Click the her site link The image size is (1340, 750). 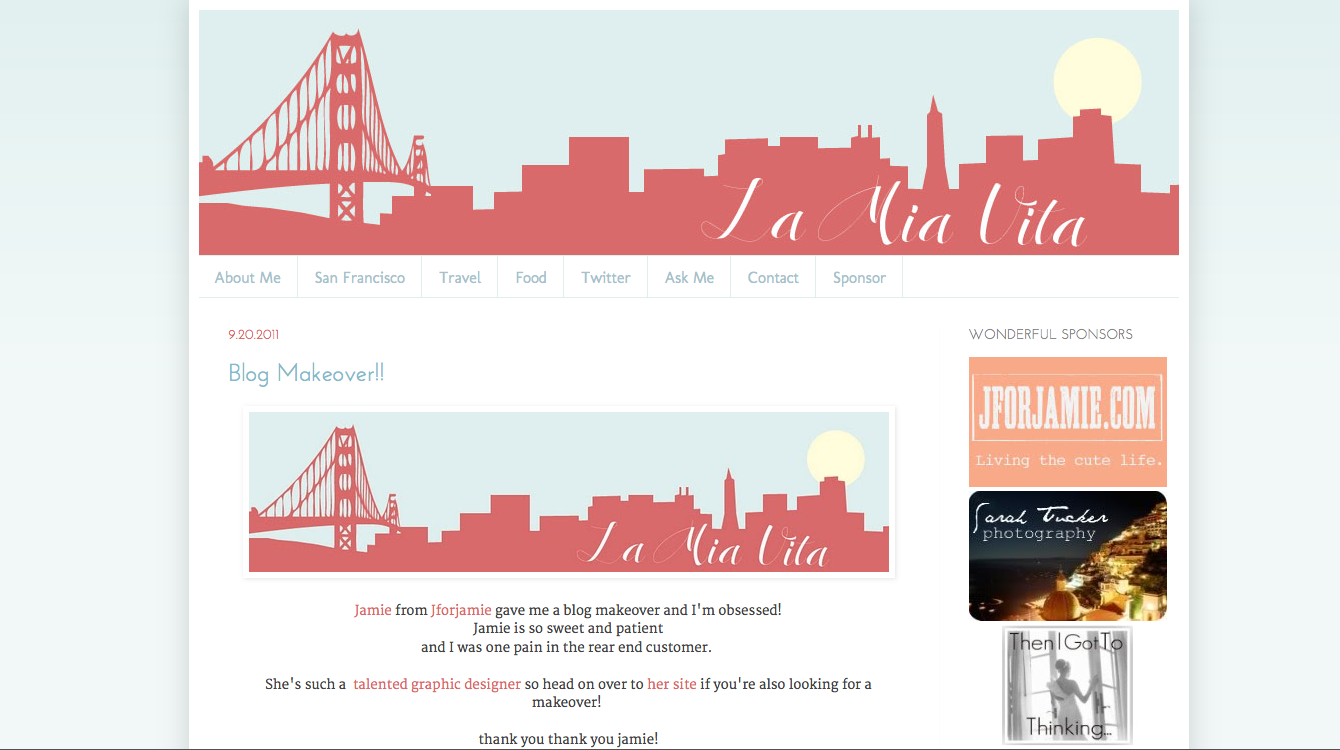(672, 684)
